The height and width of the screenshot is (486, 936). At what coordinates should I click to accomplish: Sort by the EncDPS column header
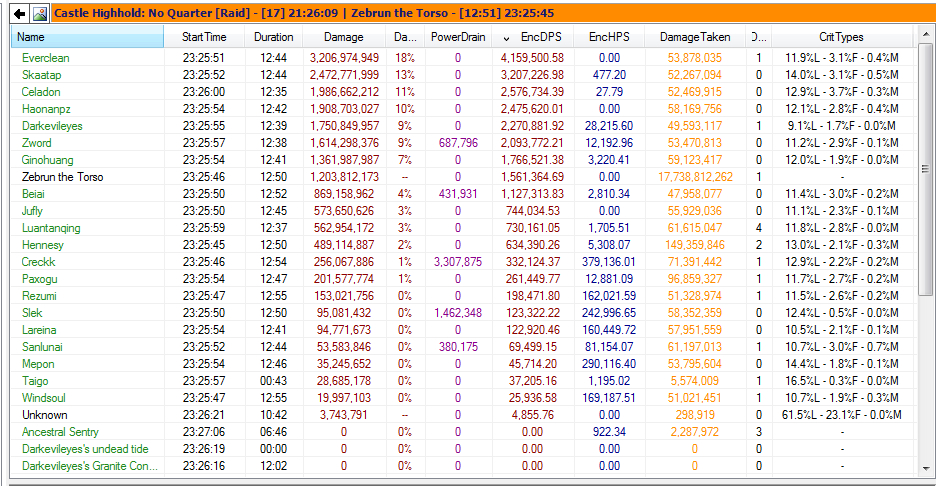(541, 37)
